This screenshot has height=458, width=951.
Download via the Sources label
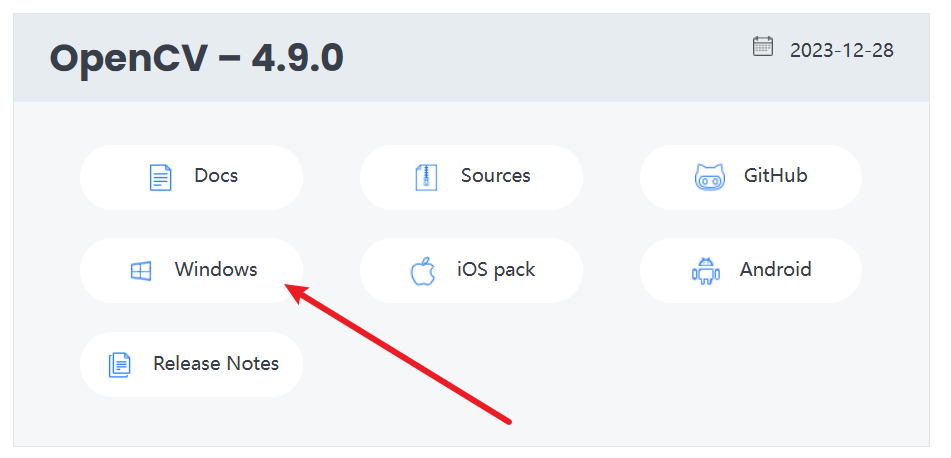[x=495, y=176]
